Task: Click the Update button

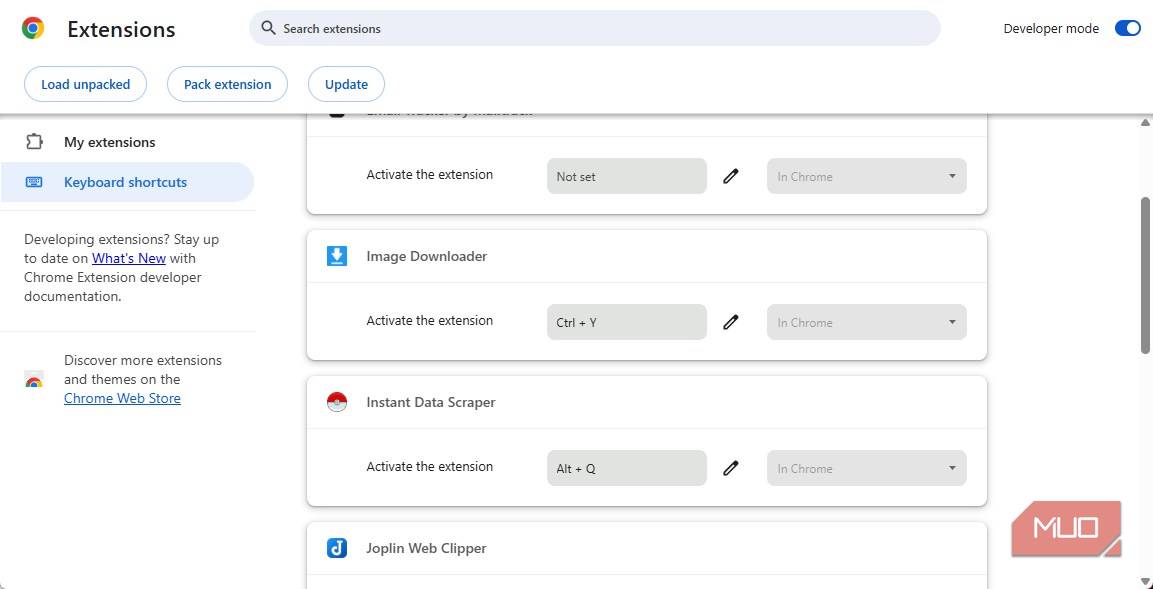Action: pyautogui.click(x=346, y=84)
